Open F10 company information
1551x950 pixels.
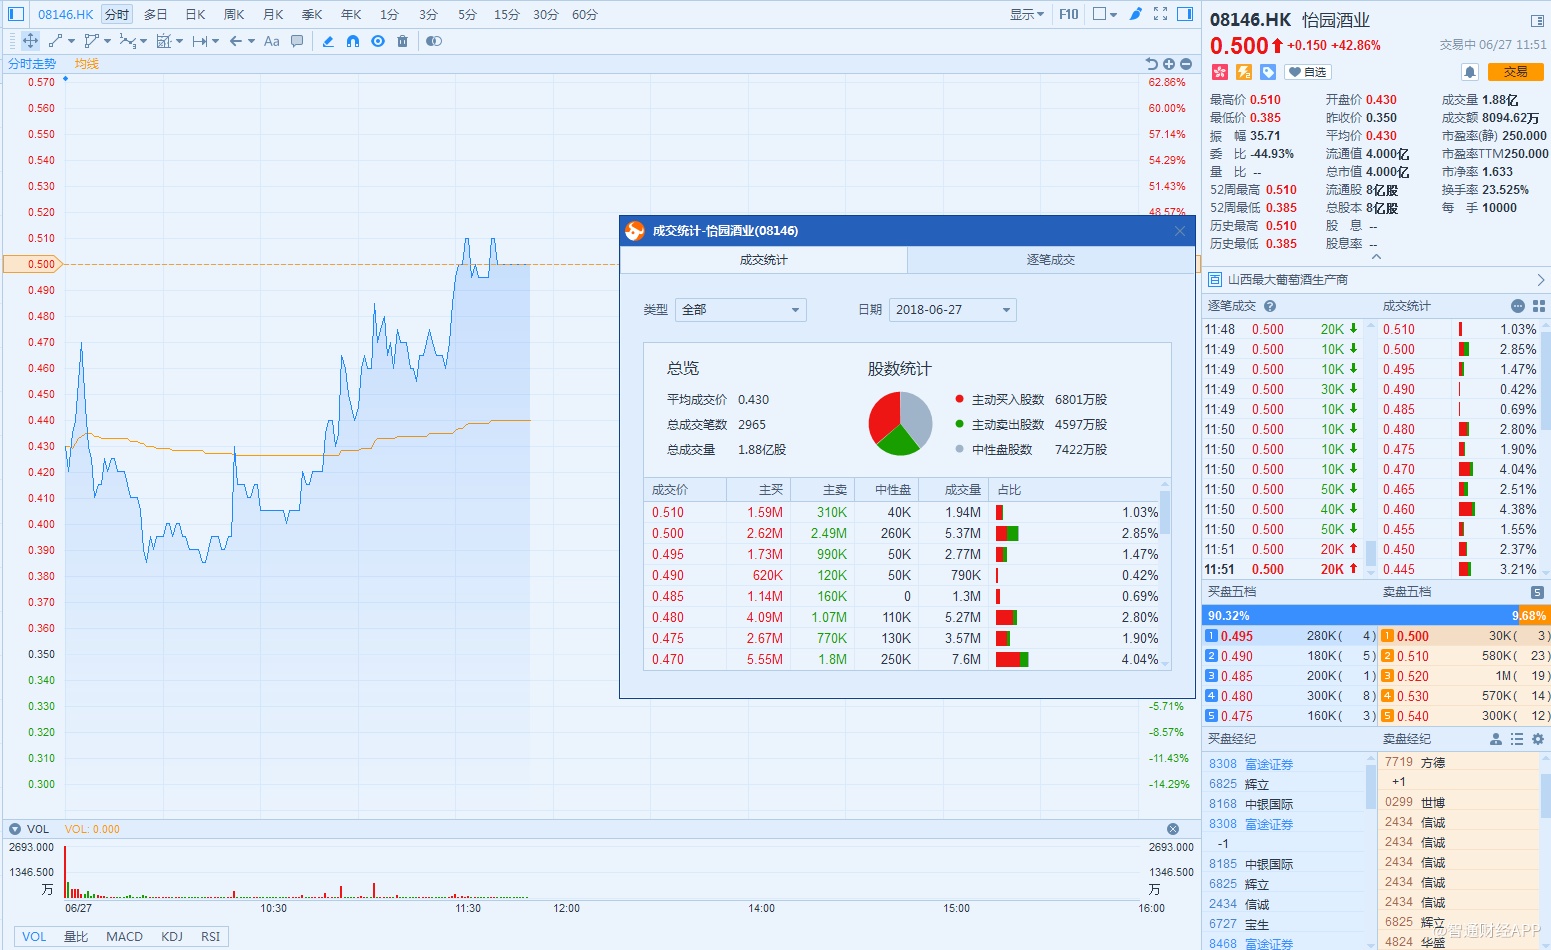coord(1069,14)
